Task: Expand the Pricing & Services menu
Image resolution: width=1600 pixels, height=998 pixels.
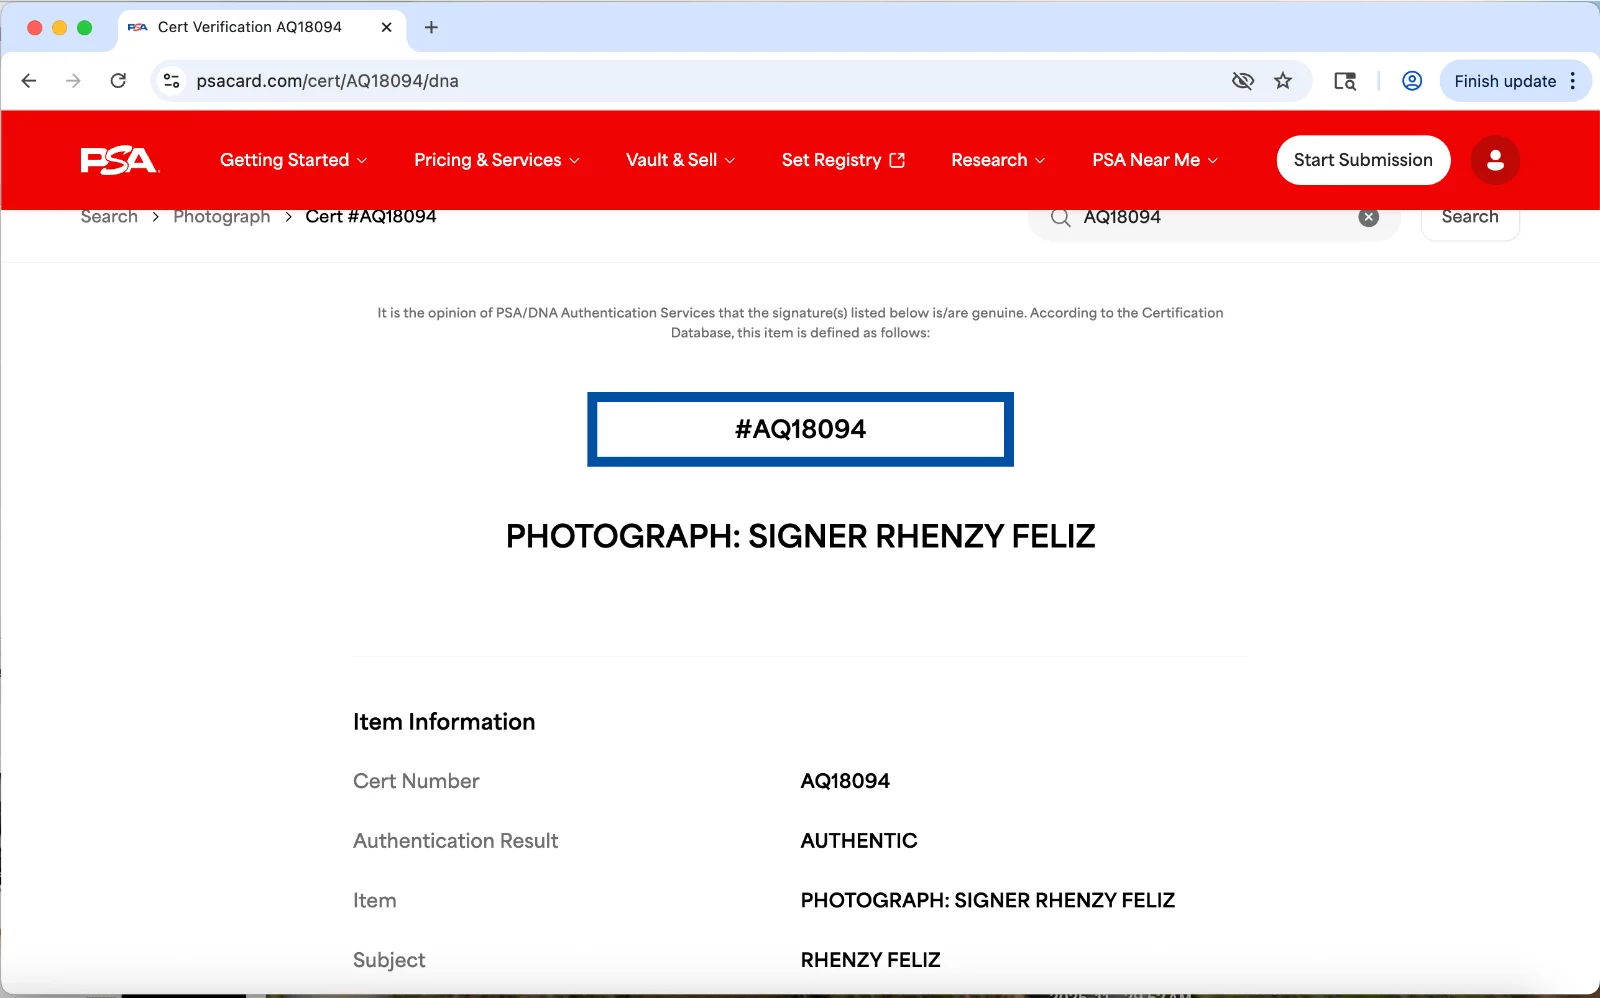Action: click(x=497, y=160)
